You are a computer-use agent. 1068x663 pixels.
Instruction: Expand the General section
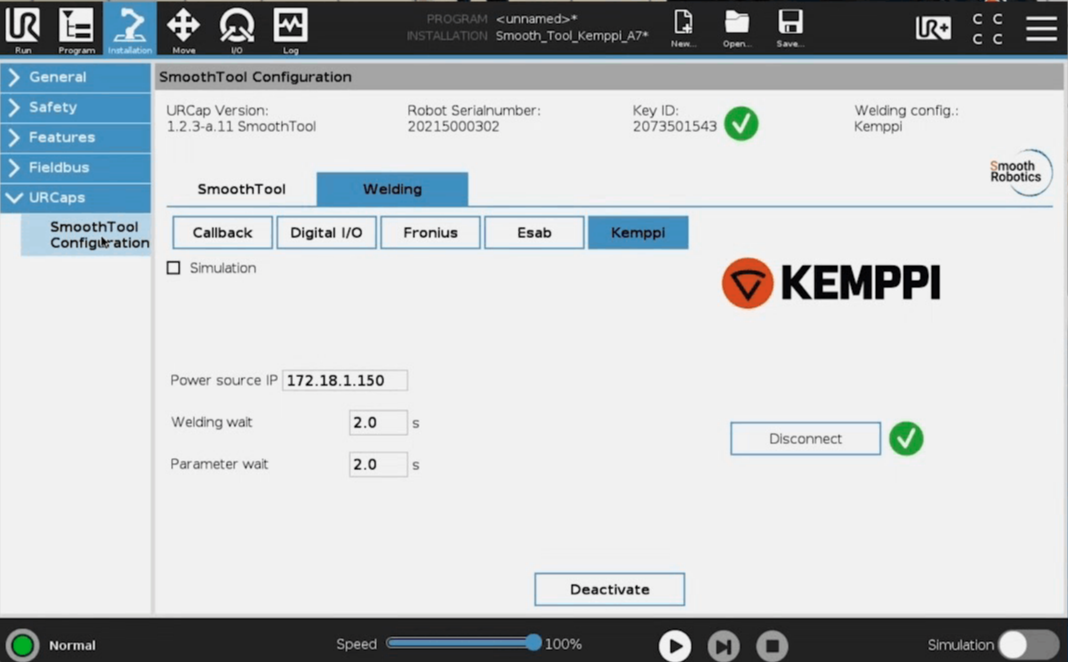click(76, 77)
